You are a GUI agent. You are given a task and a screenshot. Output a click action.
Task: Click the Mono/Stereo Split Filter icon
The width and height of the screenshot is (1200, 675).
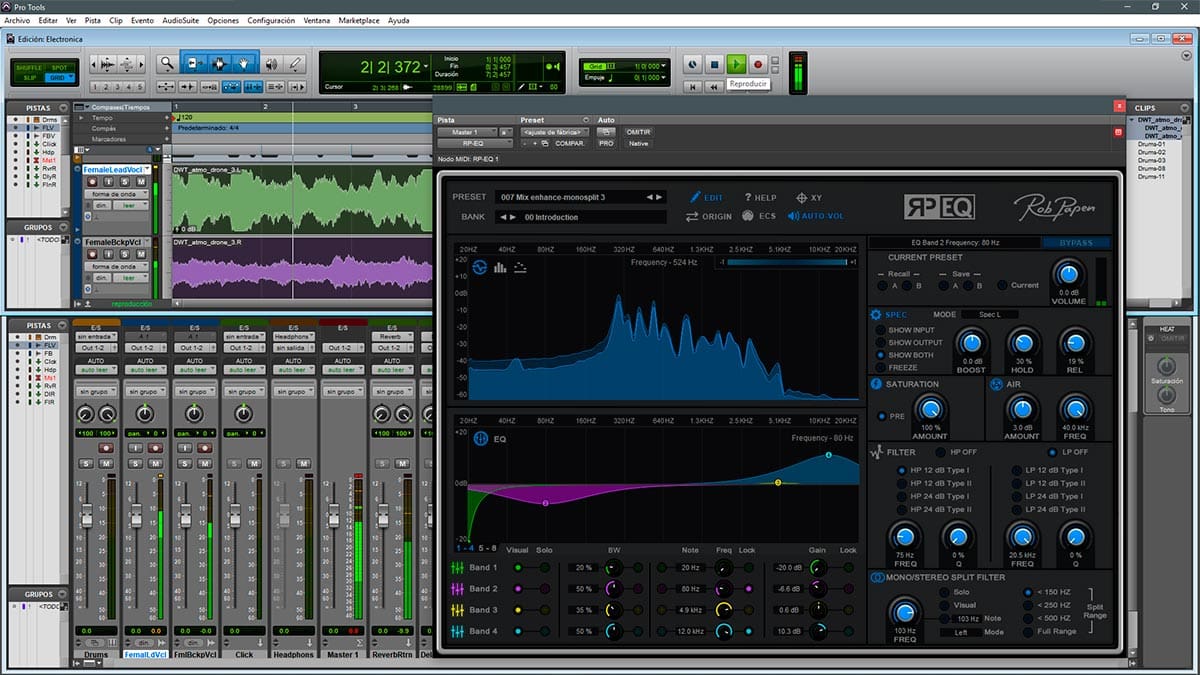(x=876, y=577)
